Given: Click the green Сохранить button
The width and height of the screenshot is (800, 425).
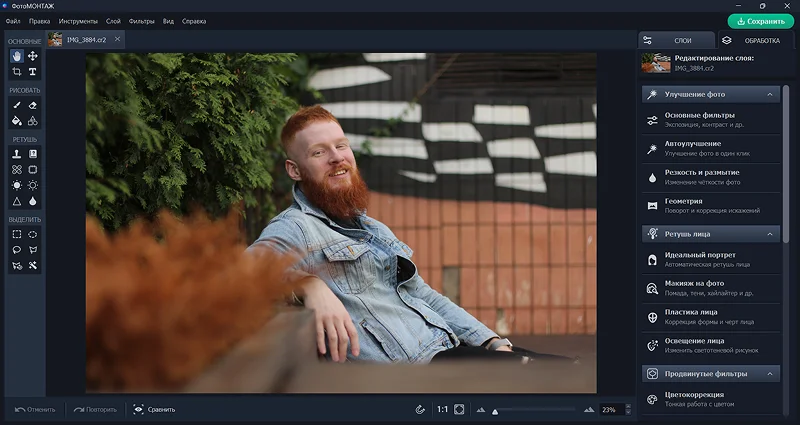Looking at the screenshot, I should pyautogui.click(x=760, y=20).
